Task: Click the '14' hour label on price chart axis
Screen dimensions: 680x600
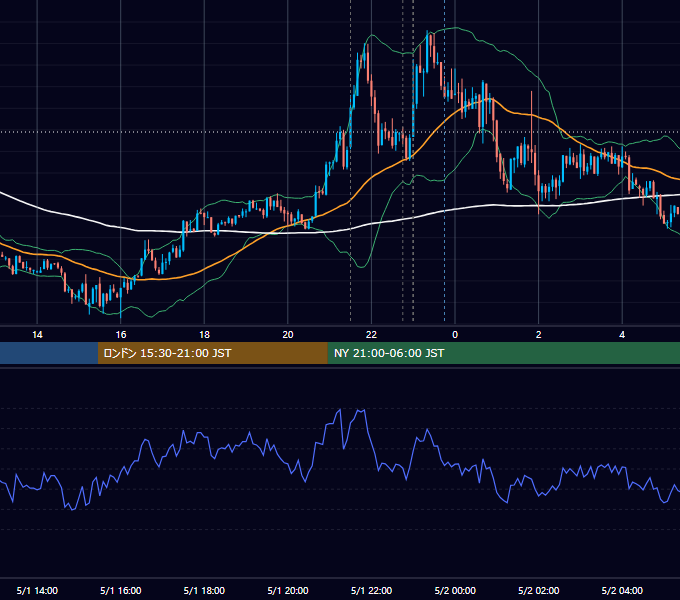Action: [37, 335]
